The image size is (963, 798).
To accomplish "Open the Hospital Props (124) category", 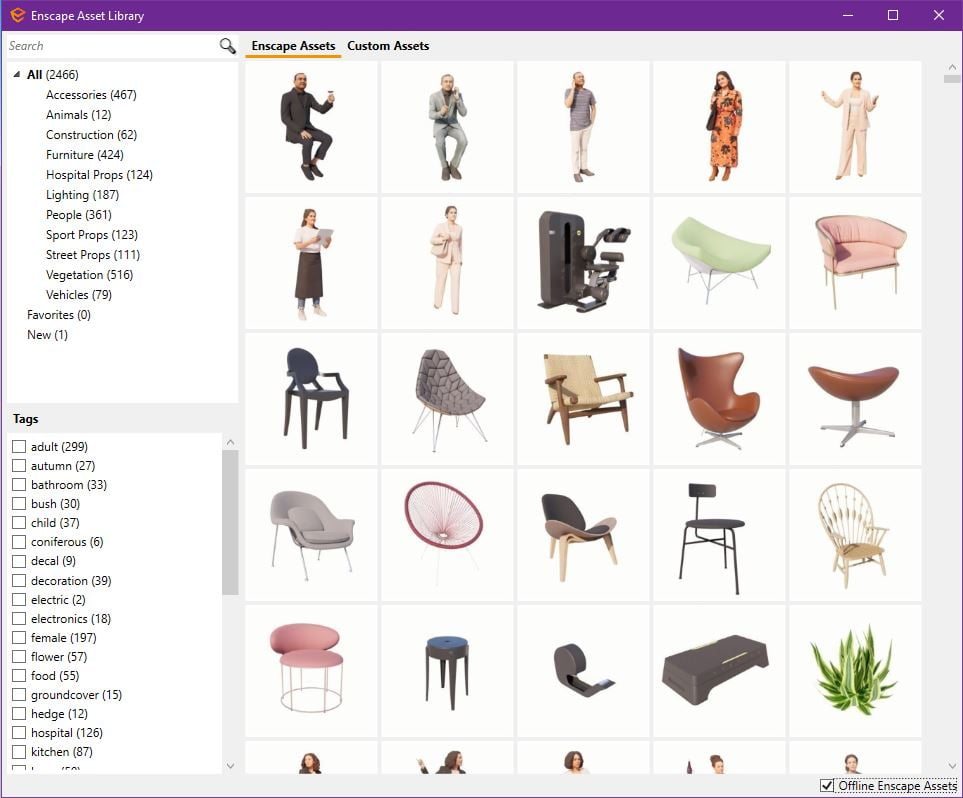I will coord(99,175).
